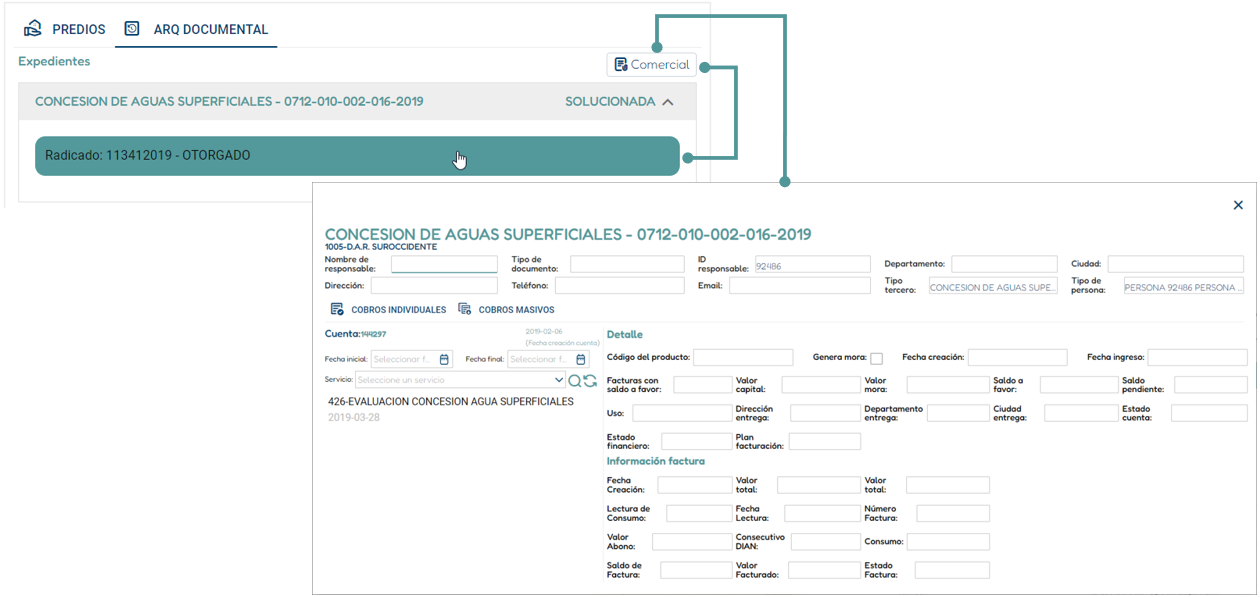This screenshot has width=1260, height=597.
Task: Click the Fecha creación field under Detalle
Action: pos(1018,357)
